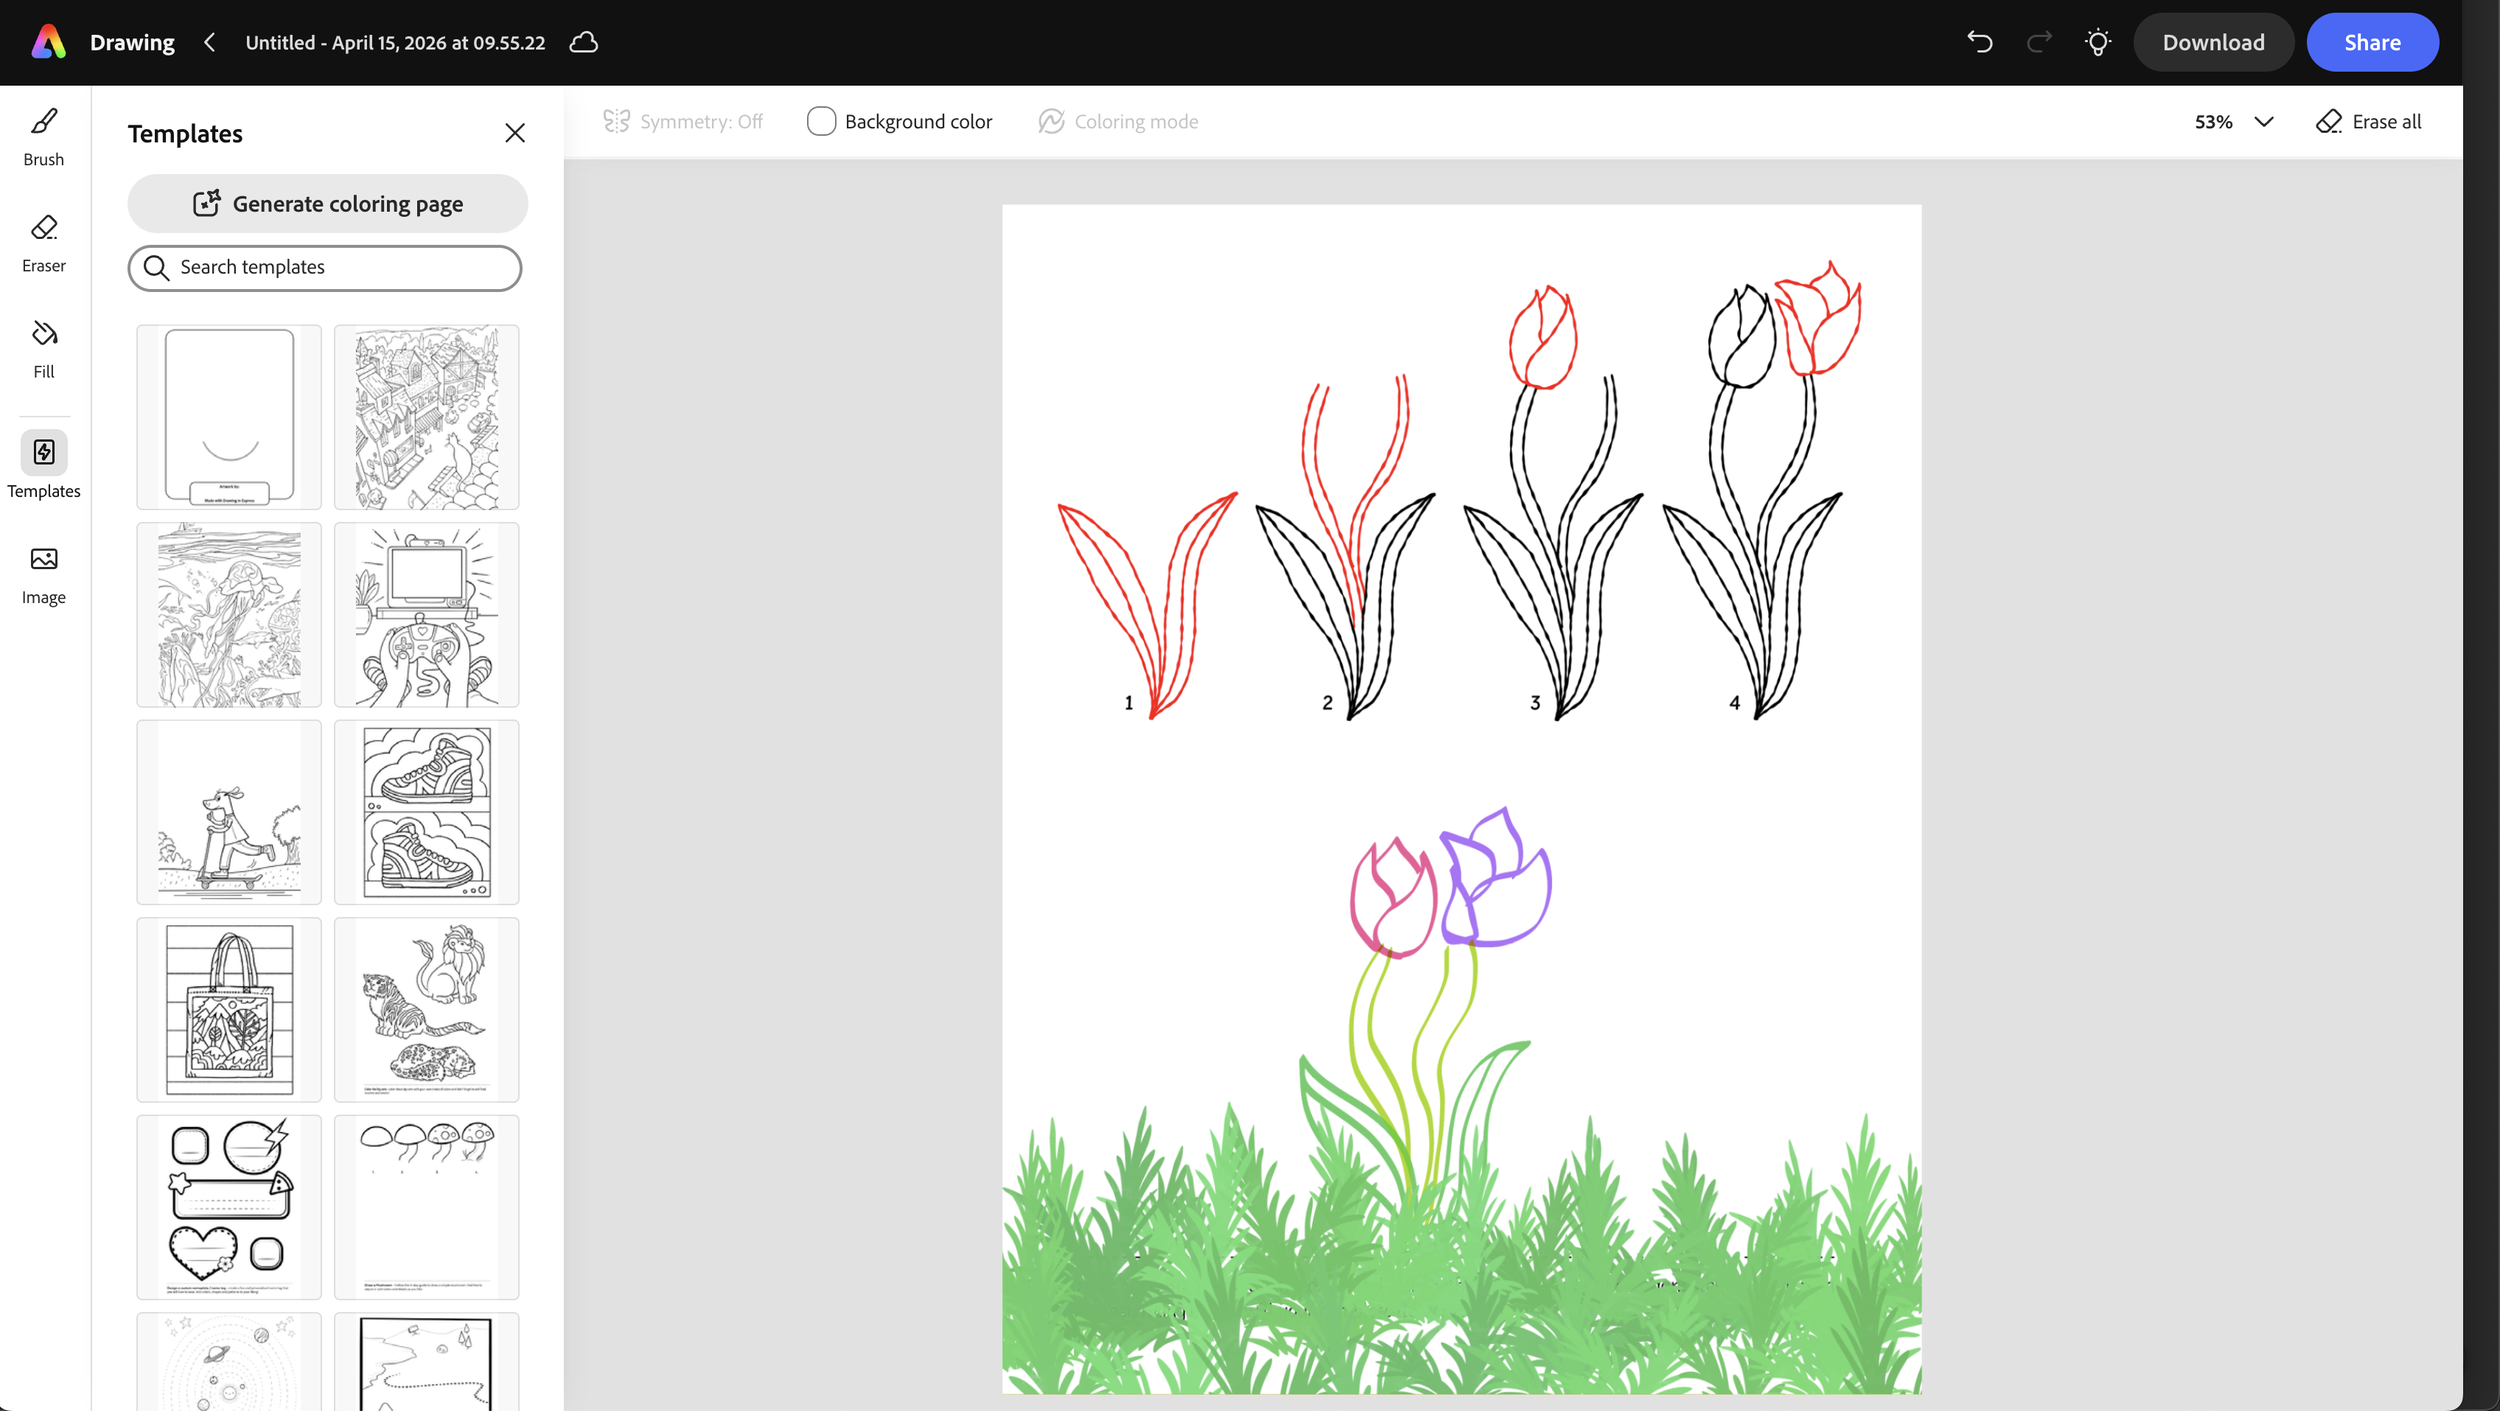
Task: Open the Templates tab in sidebar
Action: (44, 464)
